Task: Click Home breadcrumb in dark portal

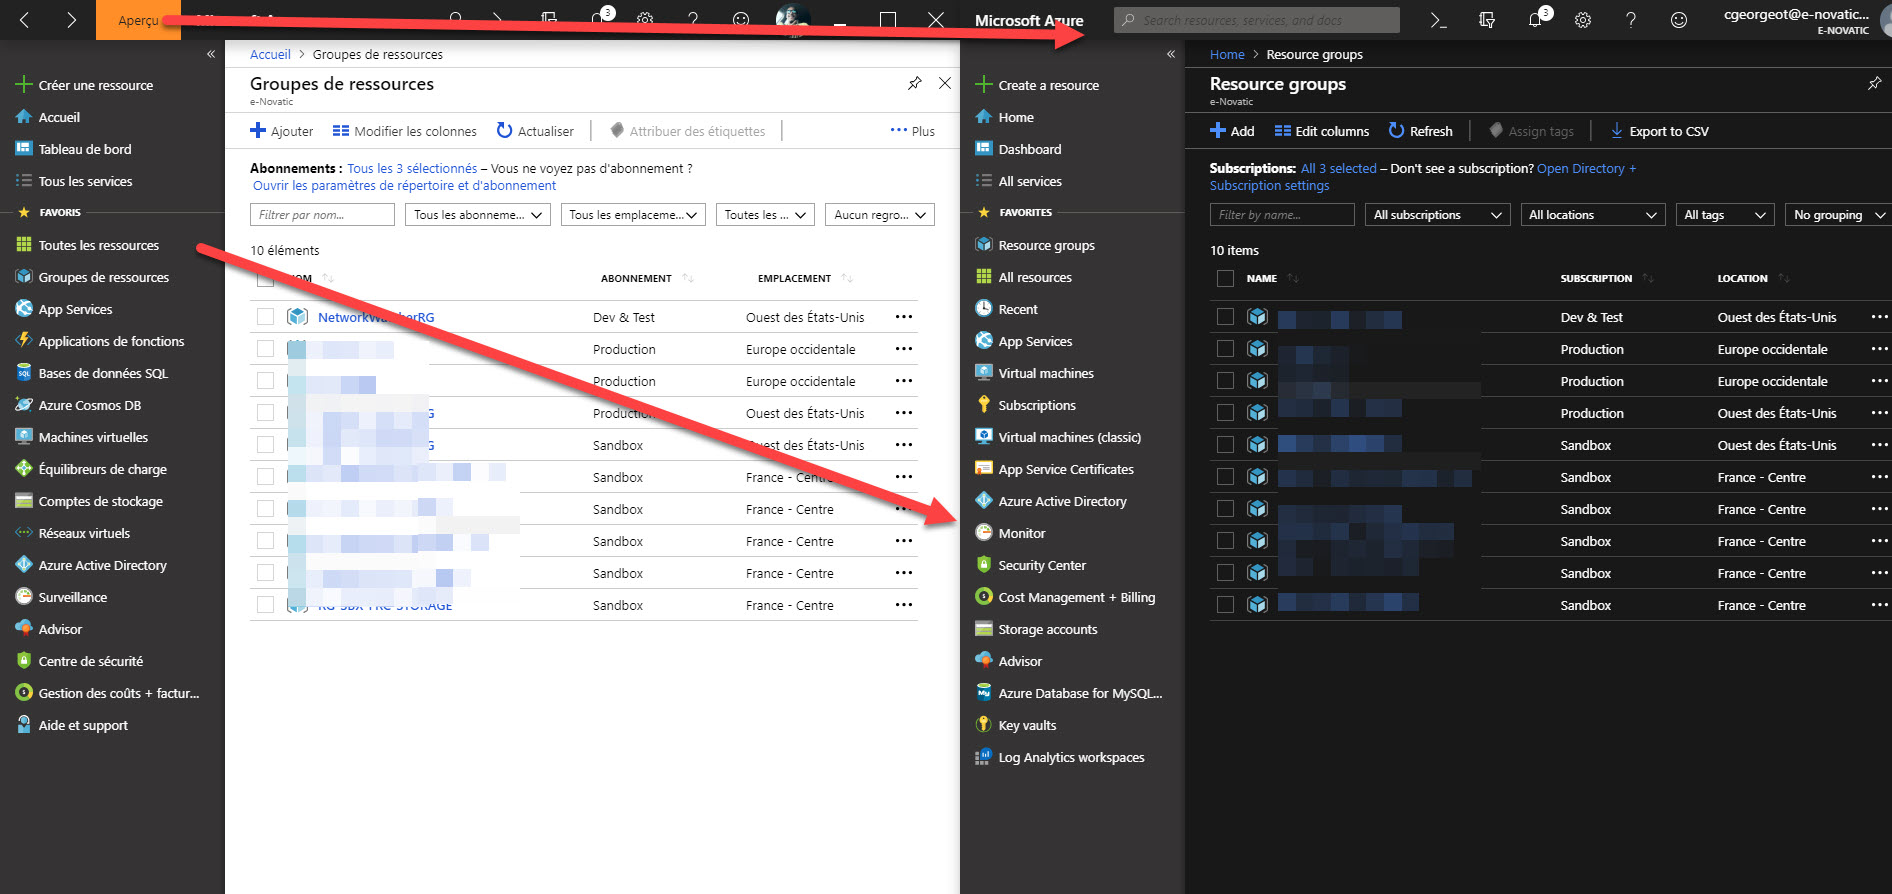Action: pos(1227,55)
